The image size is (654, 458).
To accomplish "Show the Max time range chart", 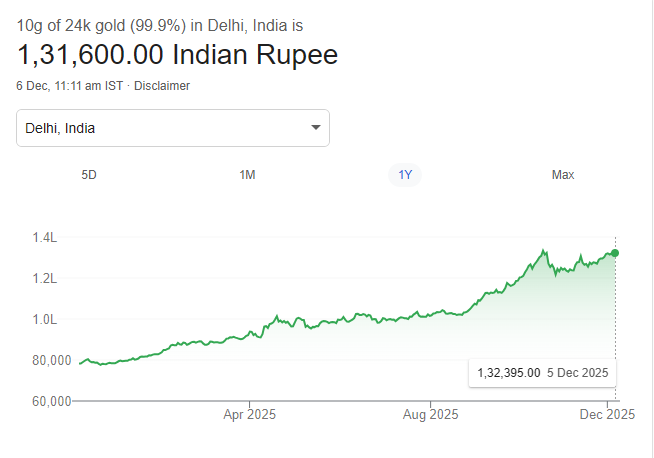I will pyautogui.click(x=563, y=175).
